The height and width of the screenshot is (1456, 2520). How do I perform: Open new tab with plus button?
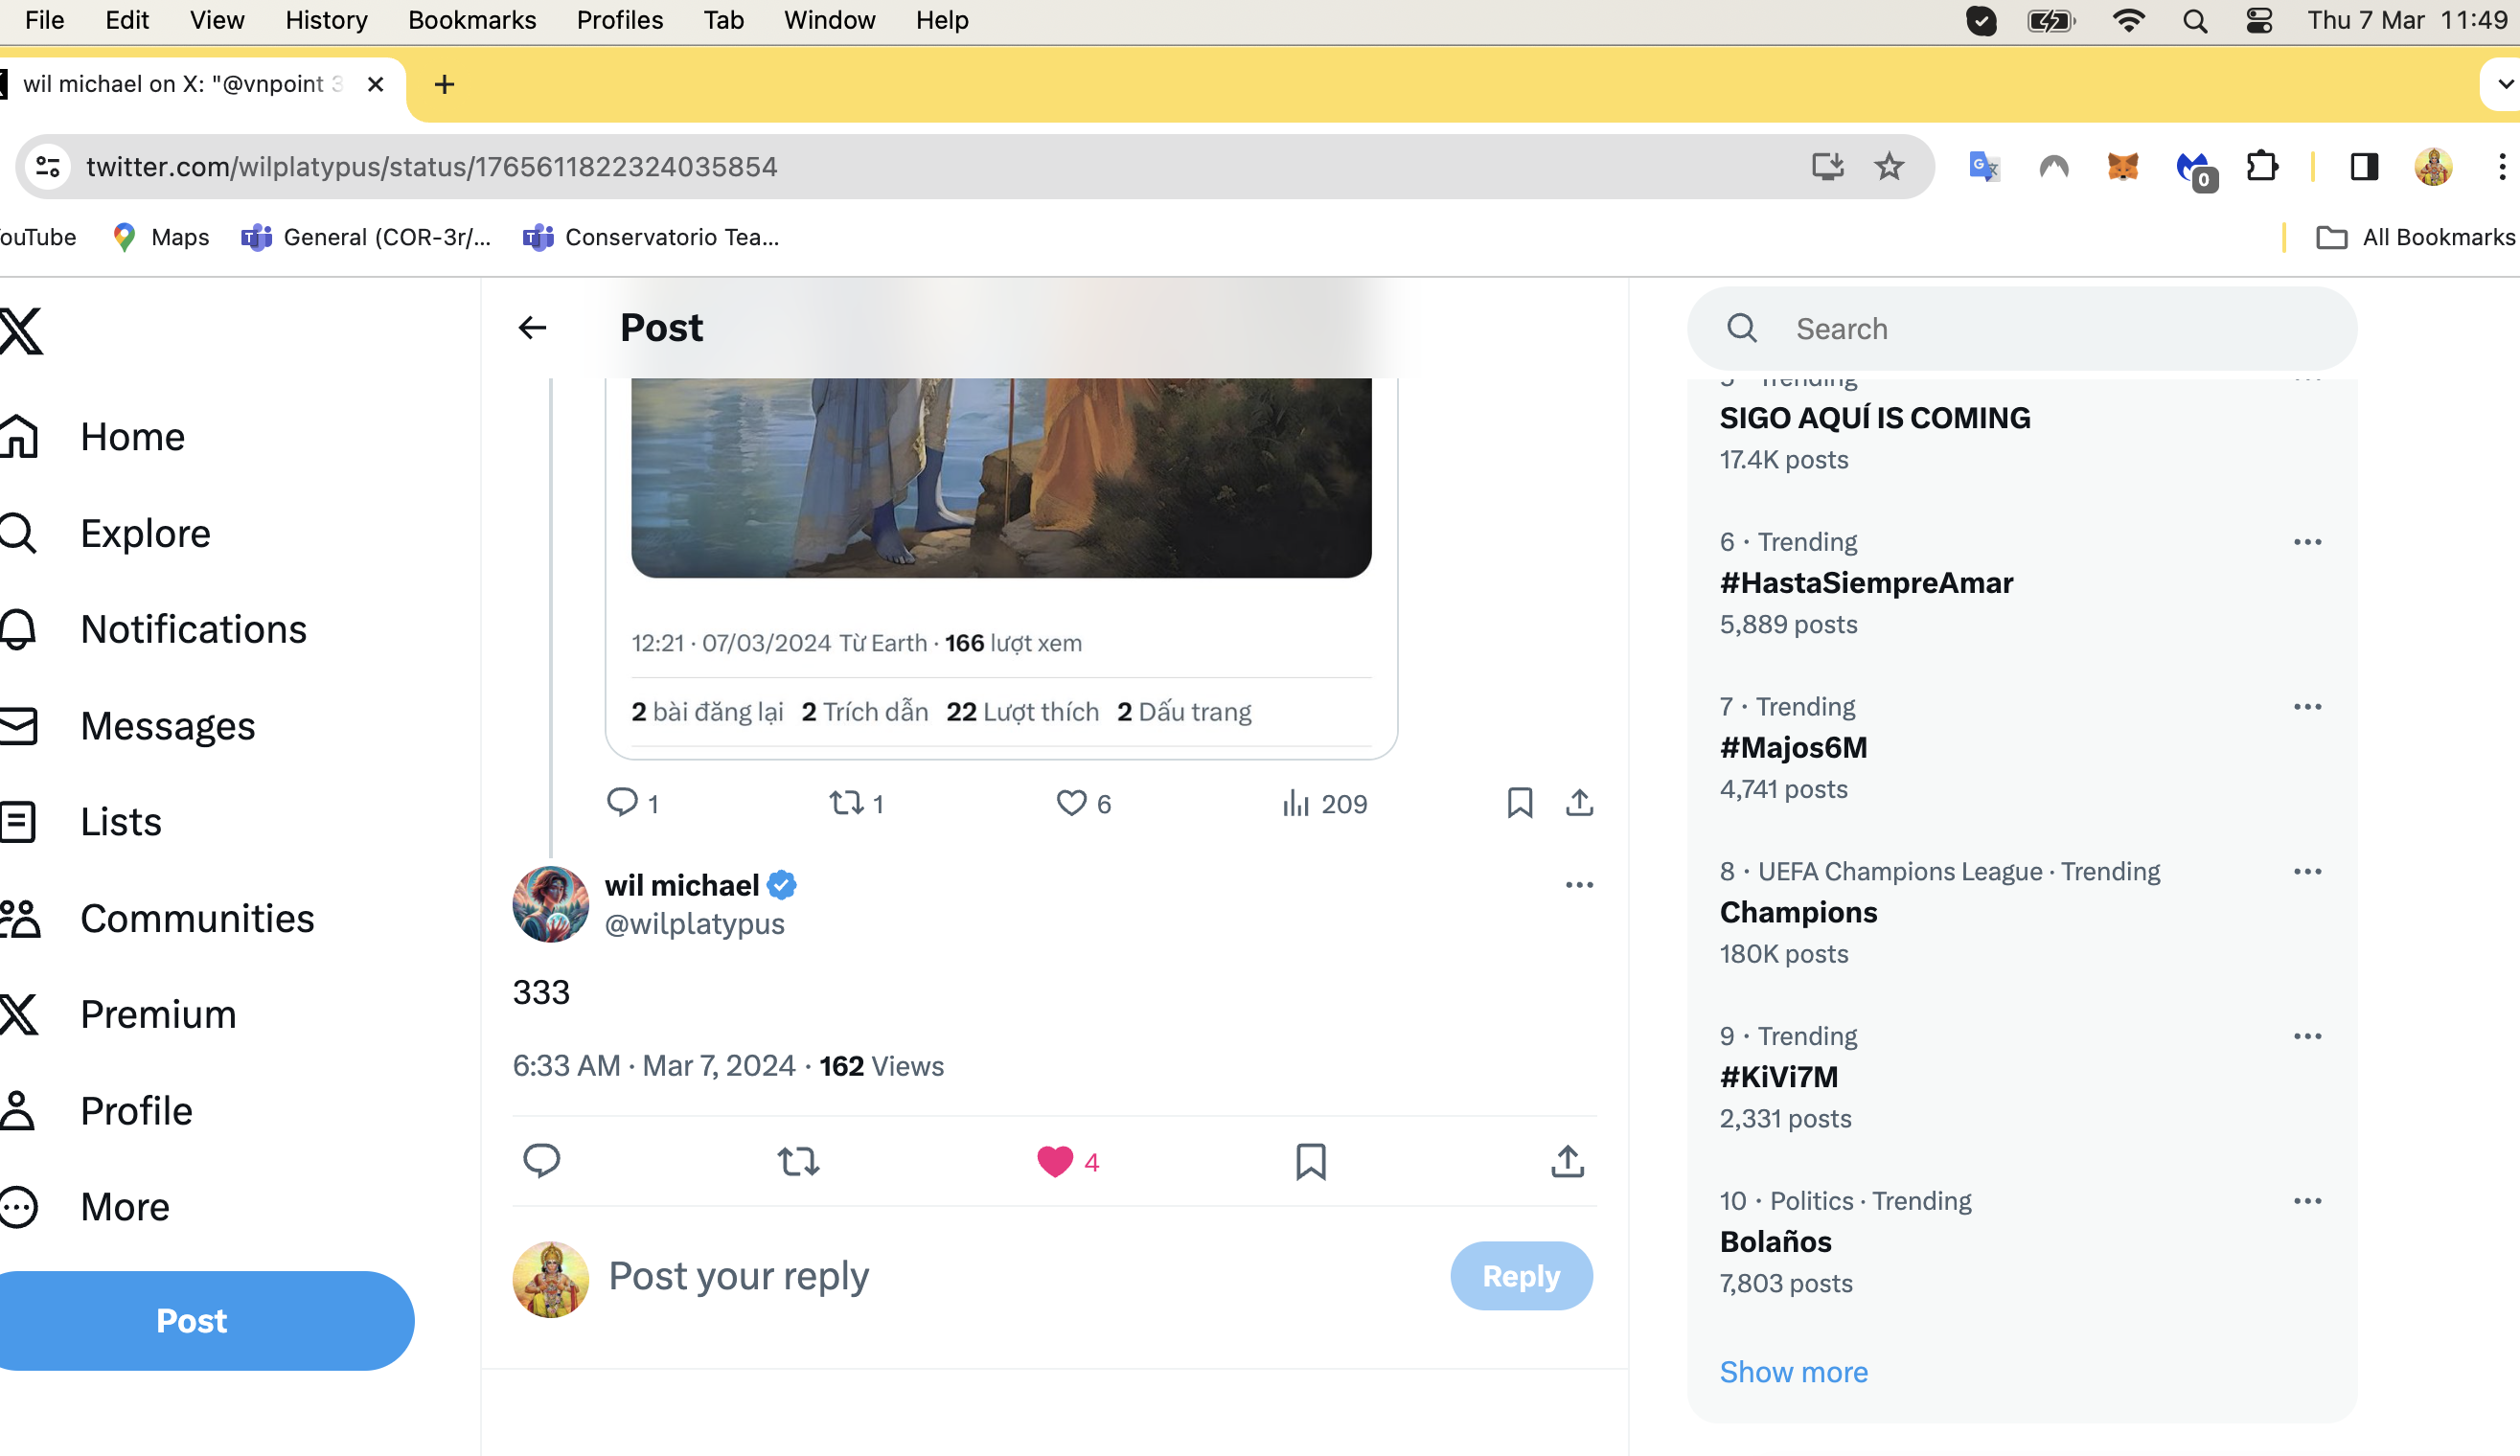point(445,84)
